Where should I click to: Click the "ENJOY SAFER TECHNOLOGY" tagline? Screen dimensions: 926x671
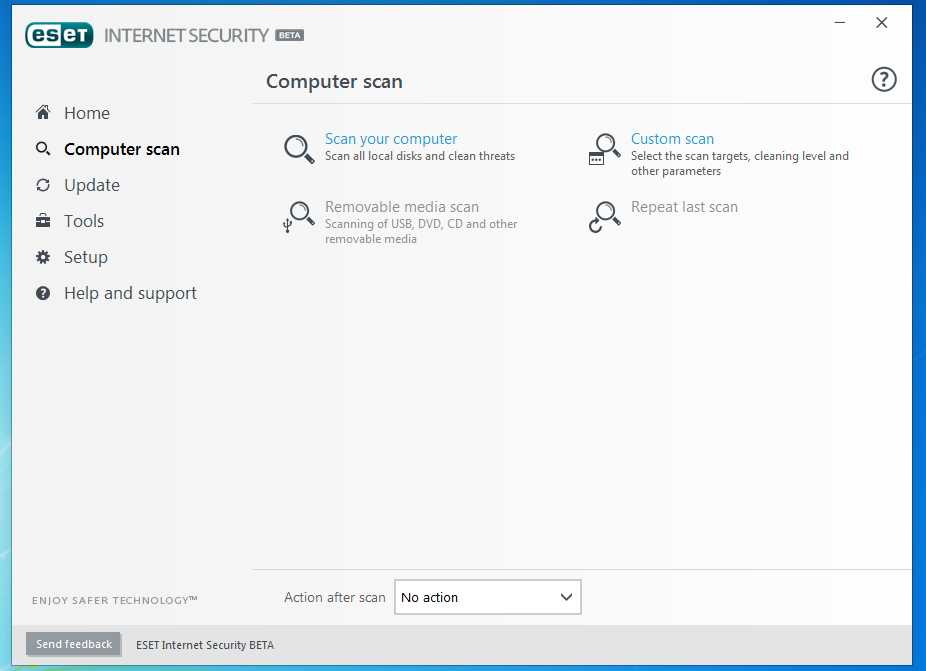click(115, 600)
